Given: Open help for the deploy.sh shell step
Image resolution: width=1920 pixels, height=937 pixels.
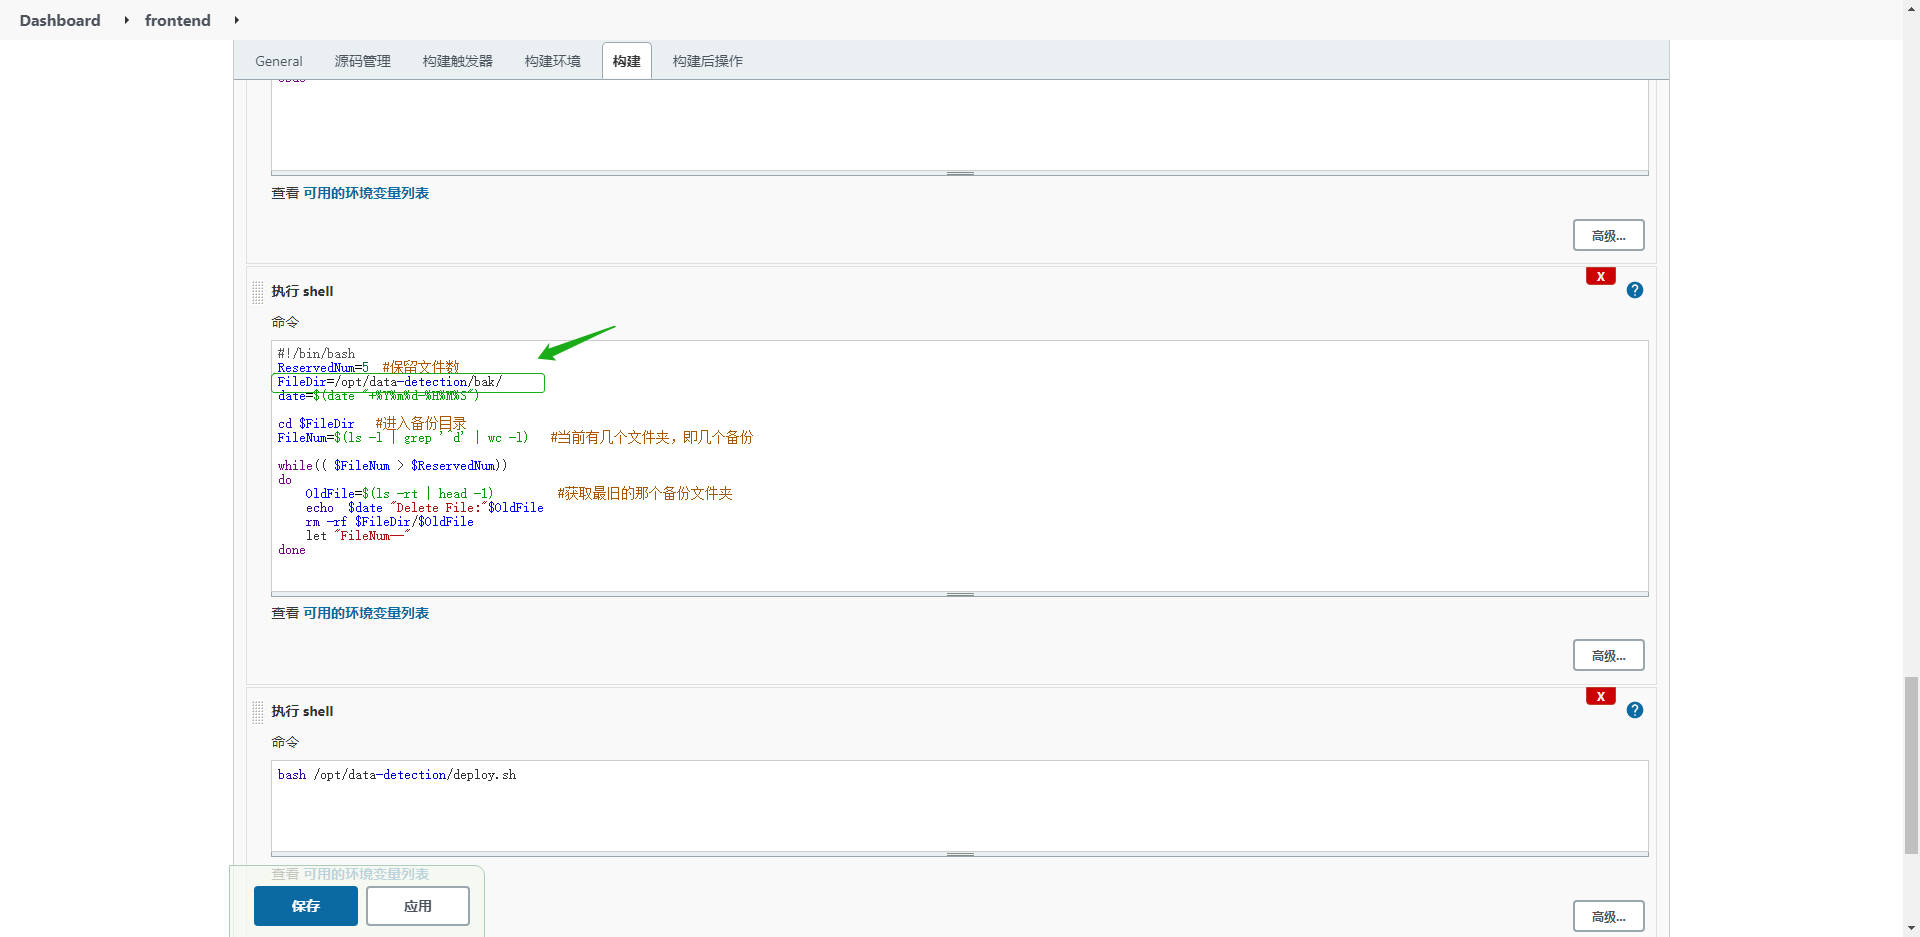Looking at the screenshot, I should [1635, 710].
